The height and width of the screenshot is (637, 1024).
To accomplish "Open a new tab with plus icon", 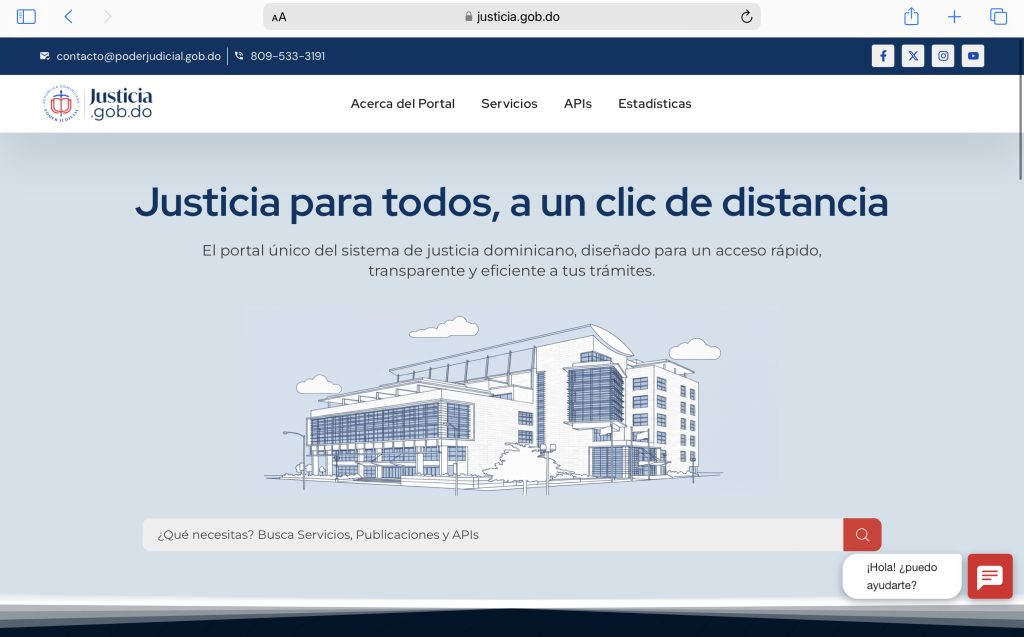I will click(954, 17).
